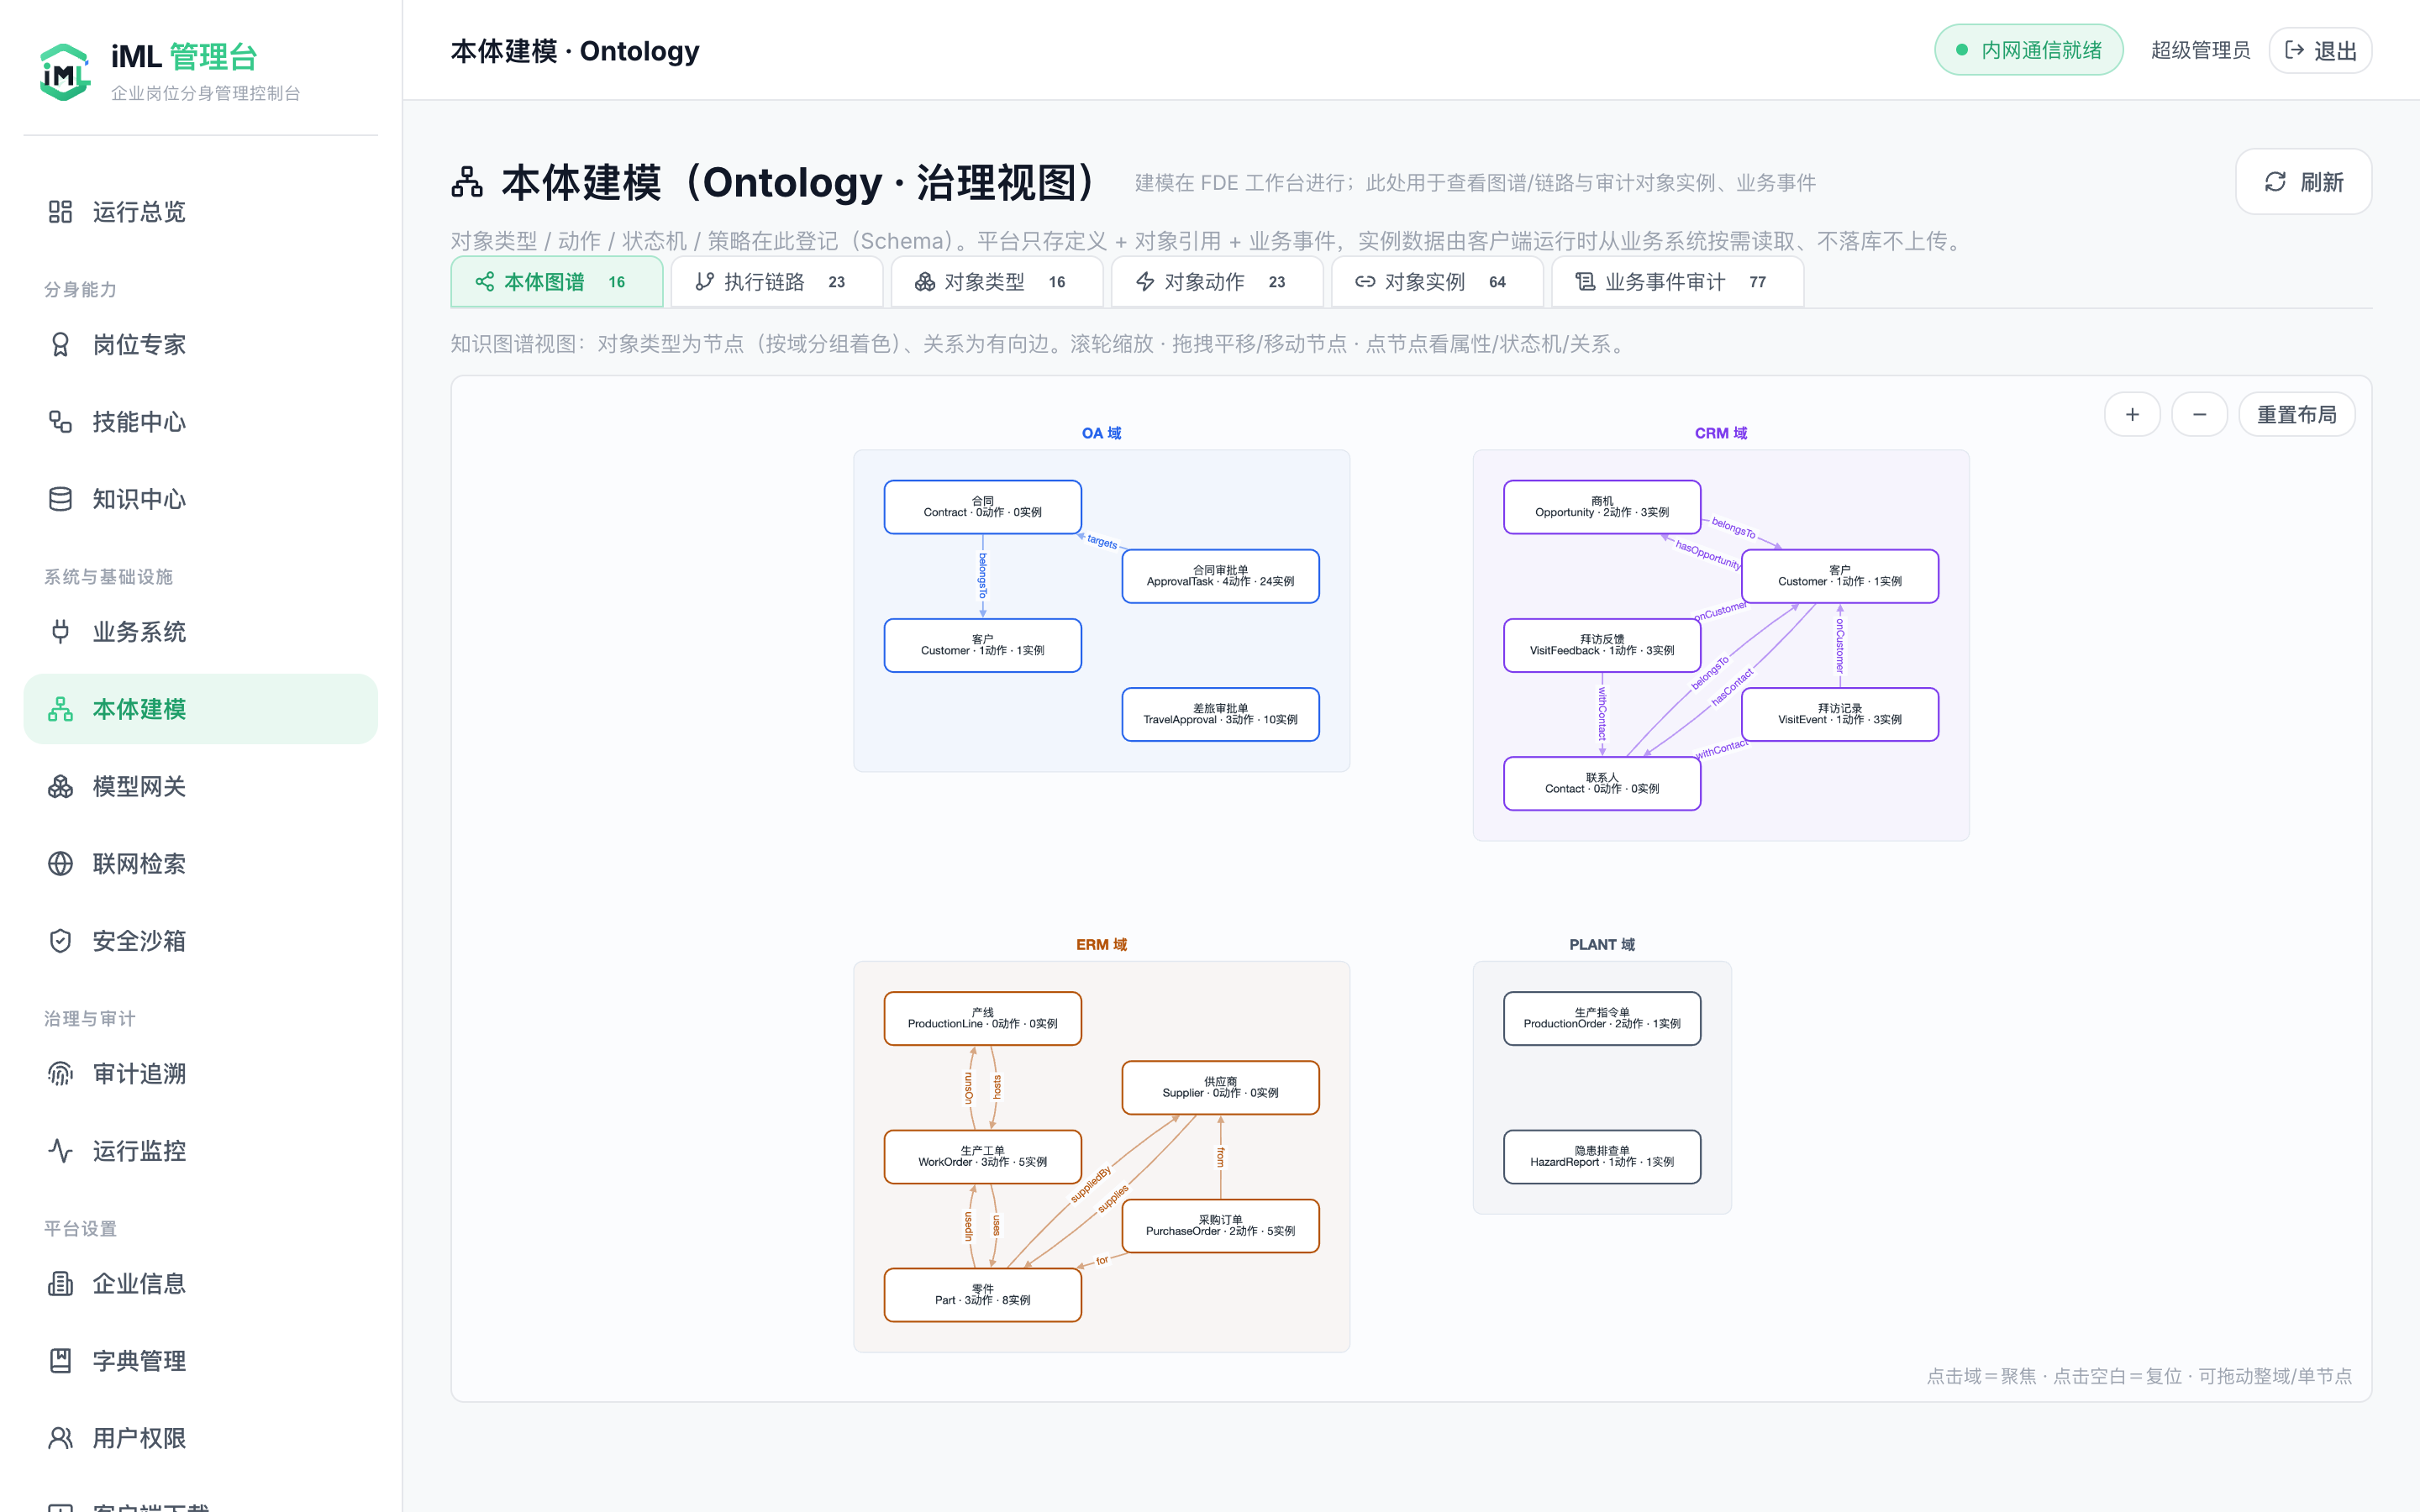This screenshot has width=2420, height=1512.
Task: Click the 用户权限 users icon
Action: (x=60, y=1438)
